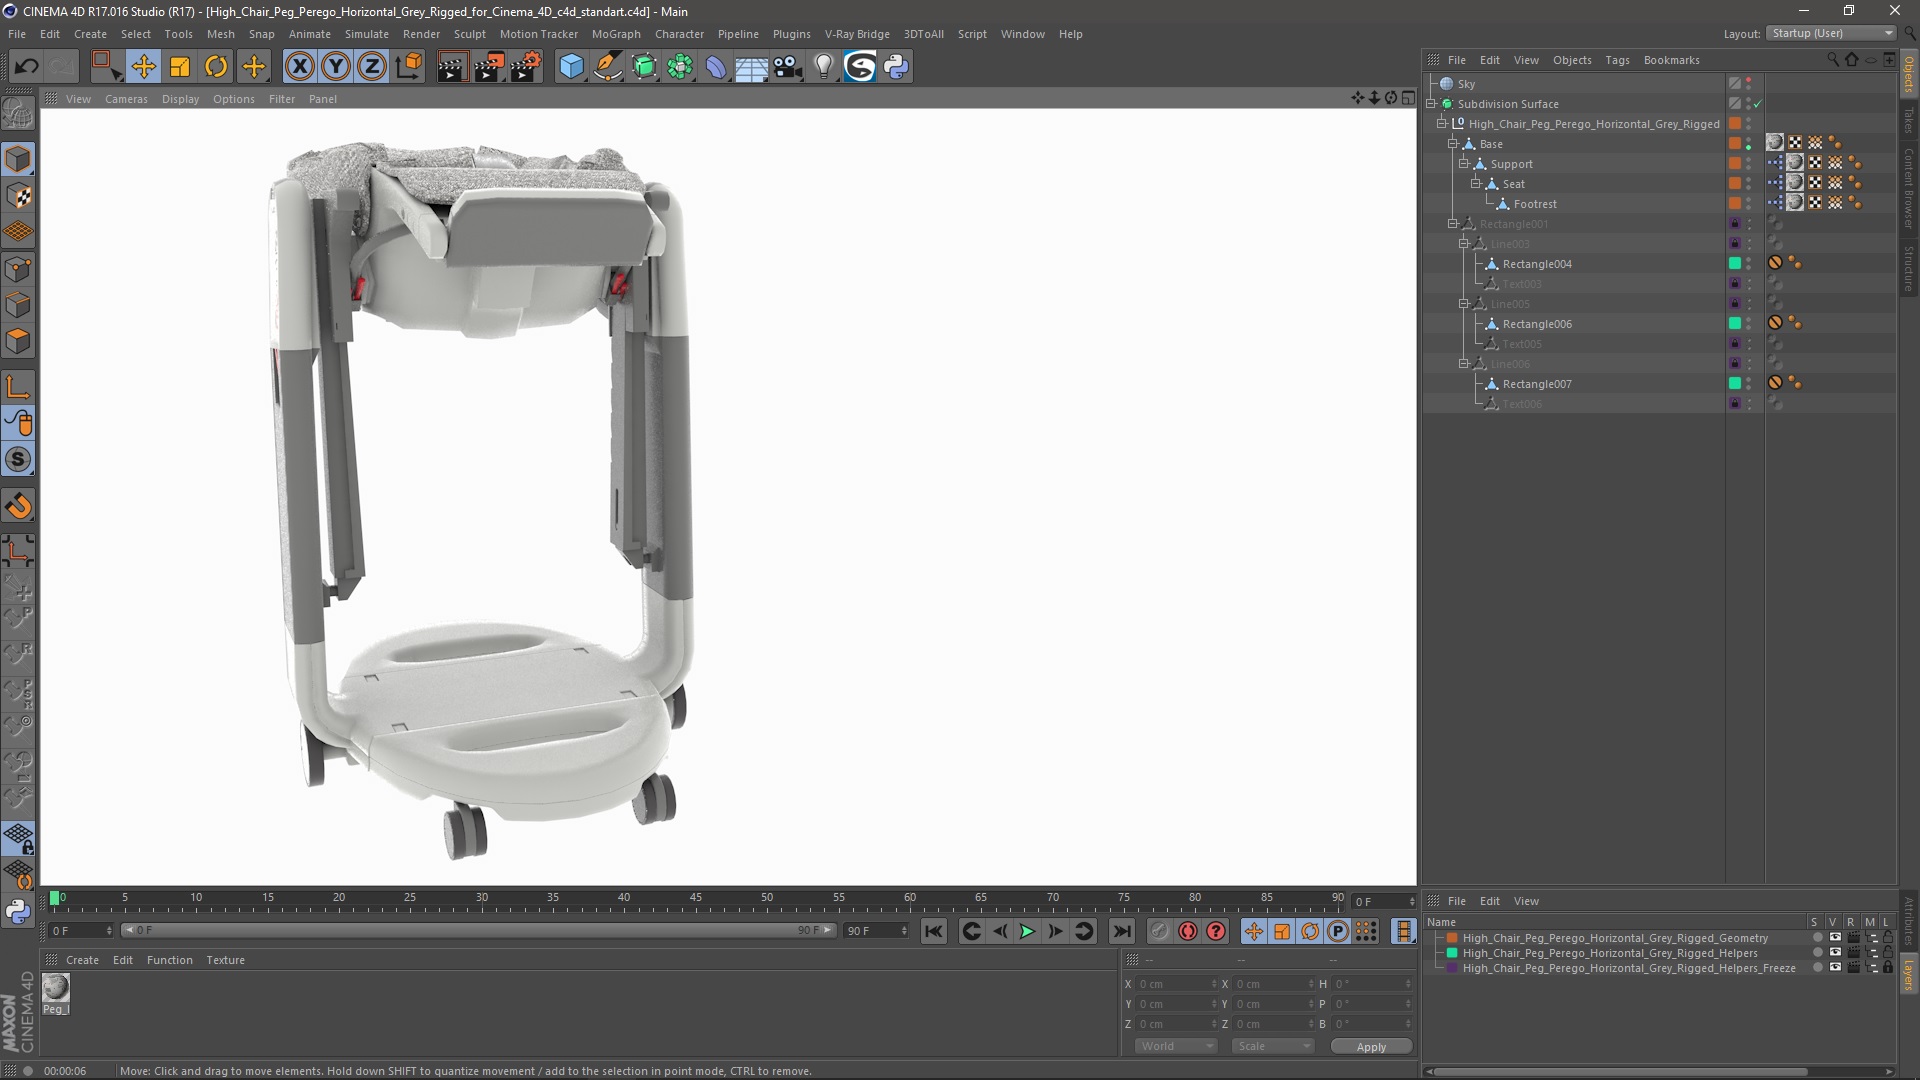This screenshot has width=1920, height=1080.
Task: Collapse the Support object node
Action: coord(1464,164)
